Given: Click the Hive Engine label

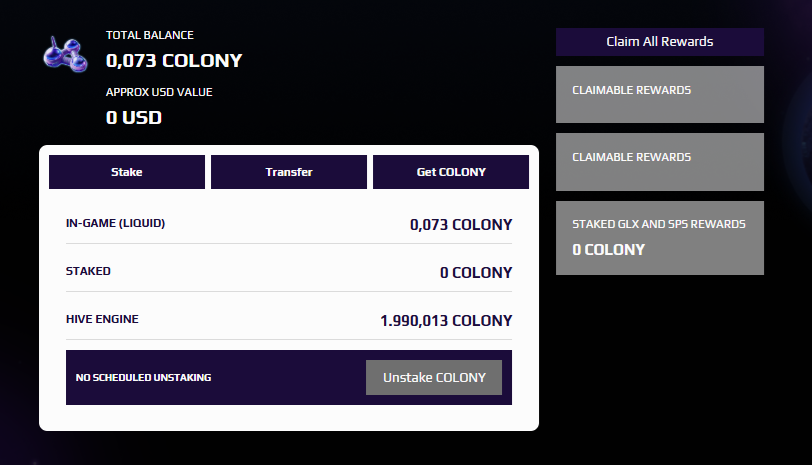Looking at the screenshot, I should click(102, 319).
